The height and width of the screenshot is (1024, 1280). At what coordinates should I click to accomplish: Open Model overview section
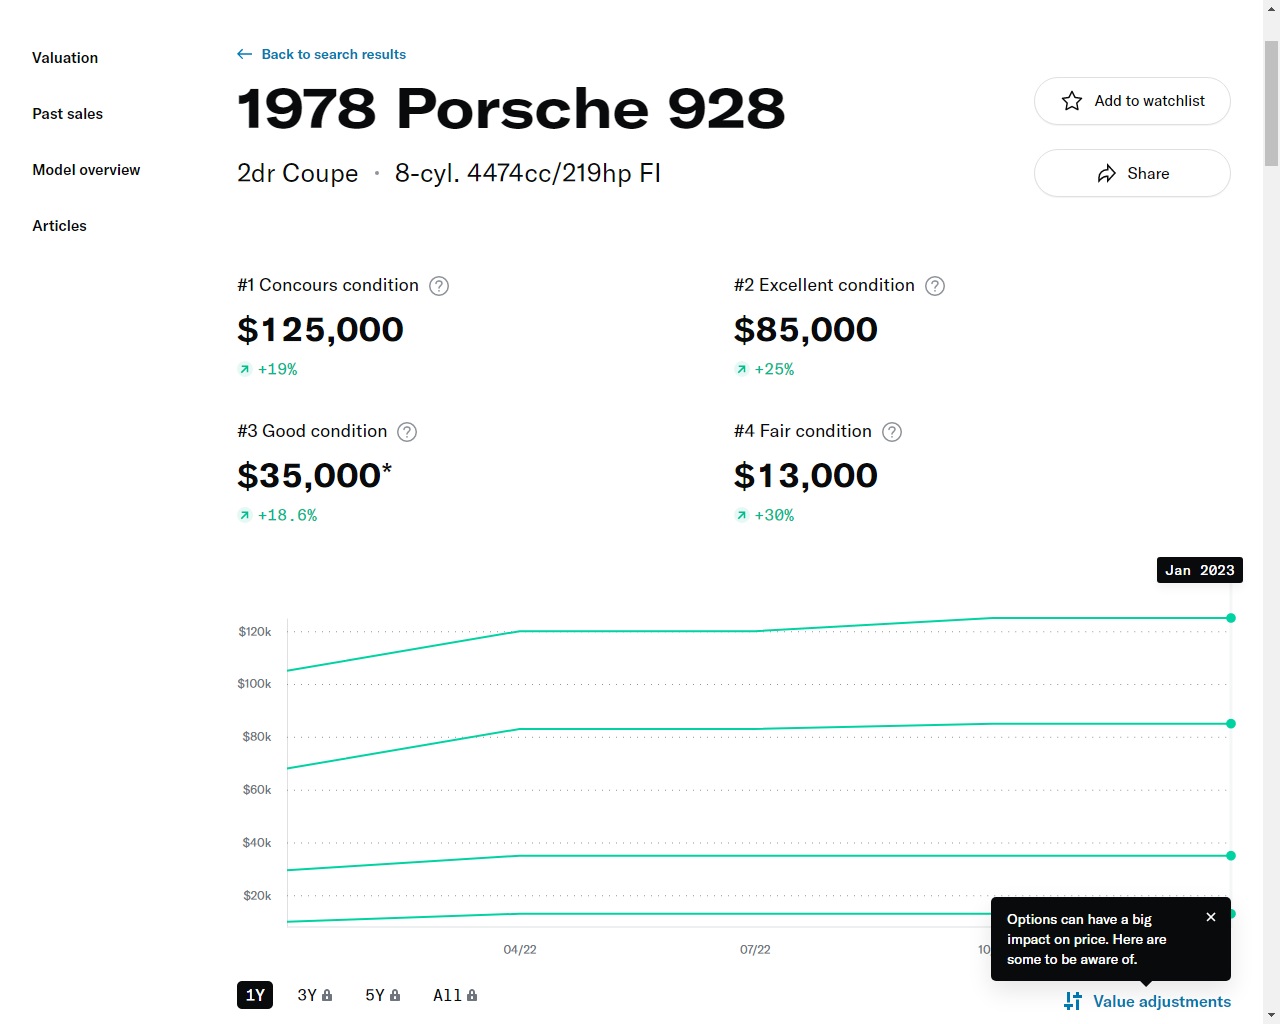86,170
